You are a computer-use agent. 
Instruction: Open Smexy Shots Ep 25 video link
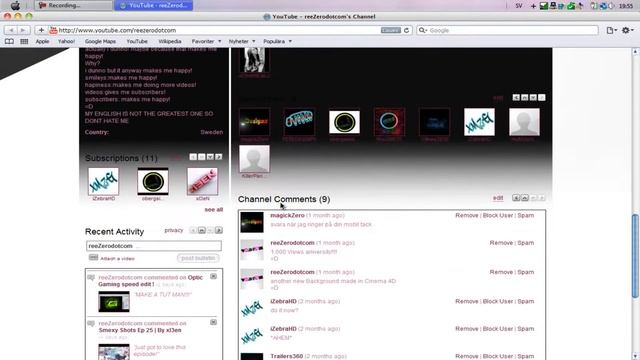[140, 330]
